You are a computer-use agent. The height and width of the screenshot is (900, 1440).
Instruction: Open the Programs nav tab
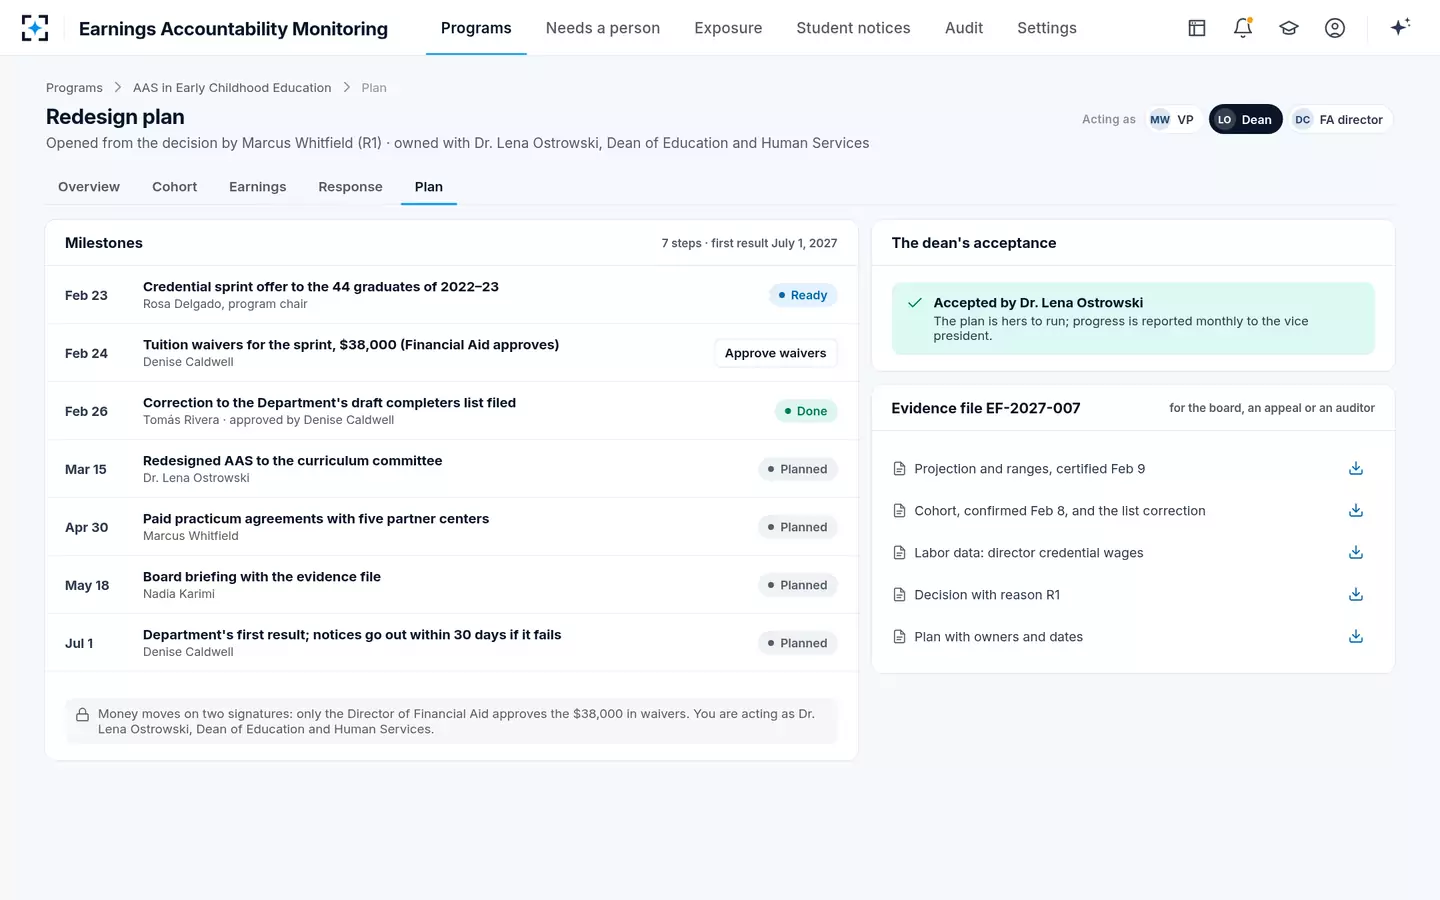pos(476,28)
